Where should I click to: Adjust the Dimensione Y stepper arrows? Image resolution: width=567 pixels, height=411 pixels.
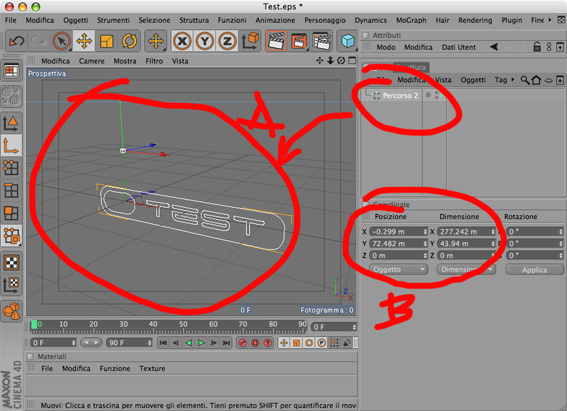pos(493,244)
